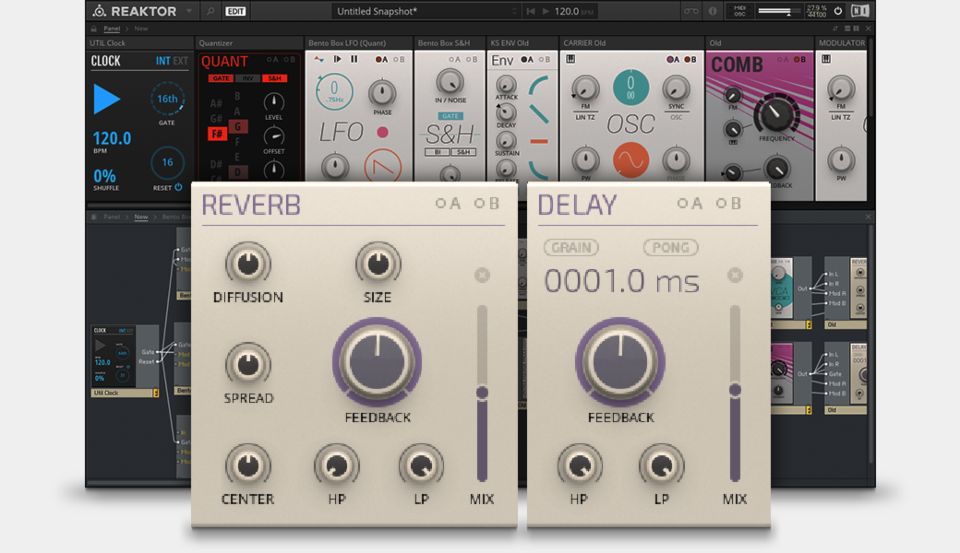The height and width of the screenshot is (553, 960).
Task: Click the EDIT button in toolbar
Action: [235, 11]
